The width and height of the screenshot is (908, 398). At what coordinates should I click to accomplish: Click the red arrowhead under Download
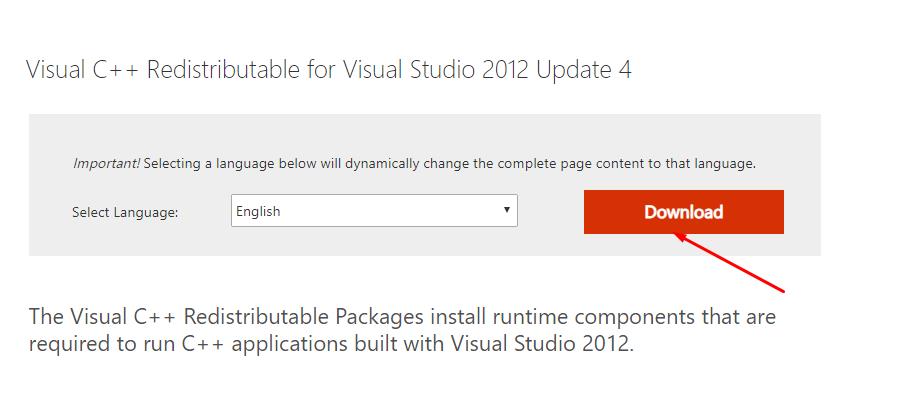pyautogui.click(x=681, y=236)
